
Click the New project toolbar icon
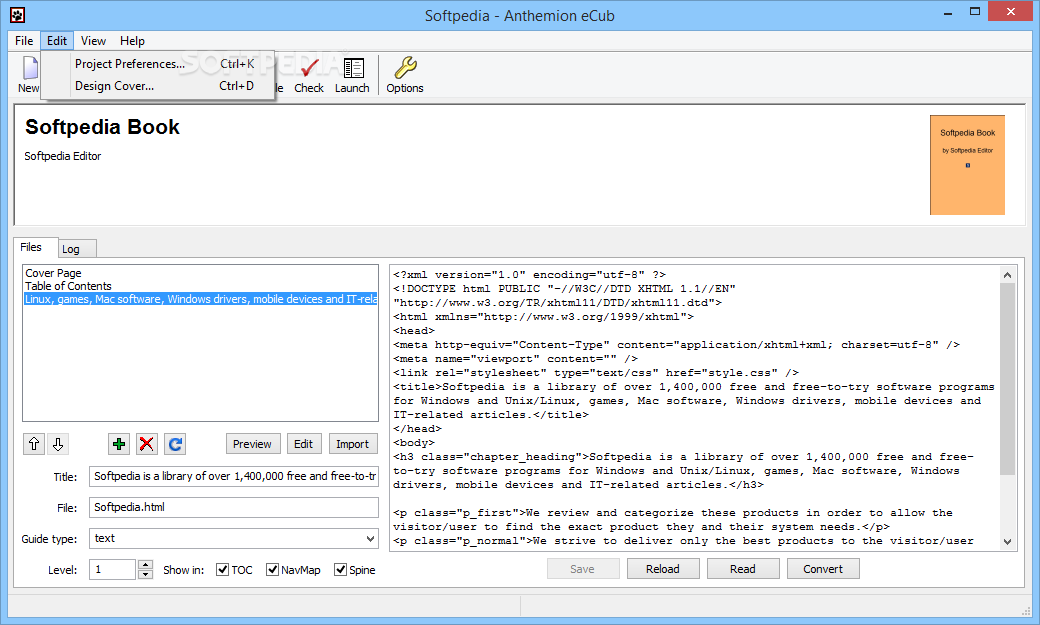[x=29, y=74]
